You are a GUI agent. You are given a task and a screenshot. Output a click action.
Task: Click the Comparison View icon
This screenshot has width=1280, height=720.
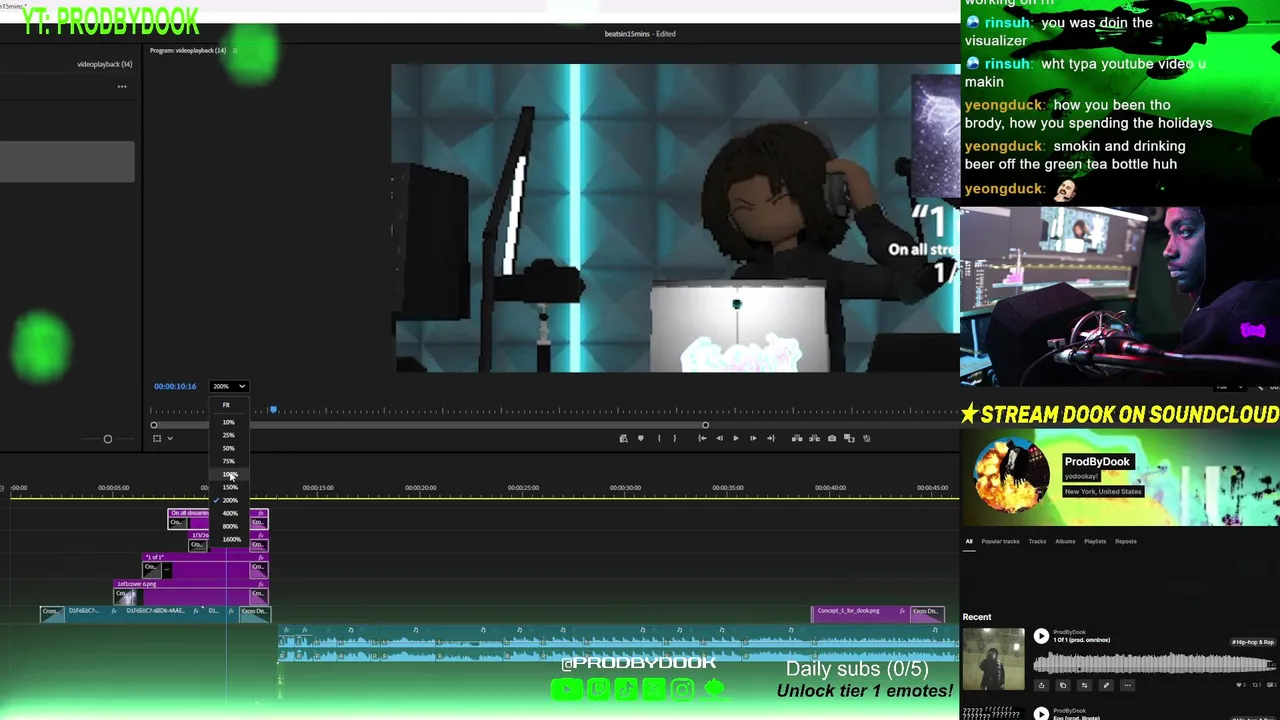(x=849, y=438)
